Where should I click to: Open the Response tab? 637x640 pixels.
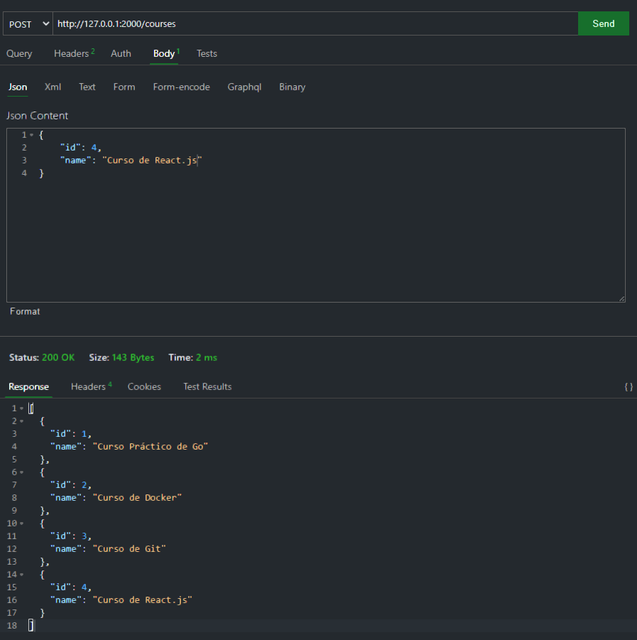[x=29, y=387]
